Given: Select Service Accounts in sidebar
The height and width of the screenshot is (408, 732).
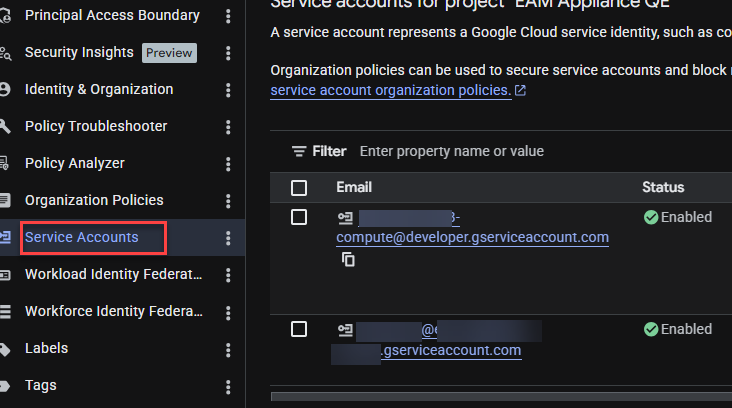Looking at the screenshot, I should coord(82,237).
